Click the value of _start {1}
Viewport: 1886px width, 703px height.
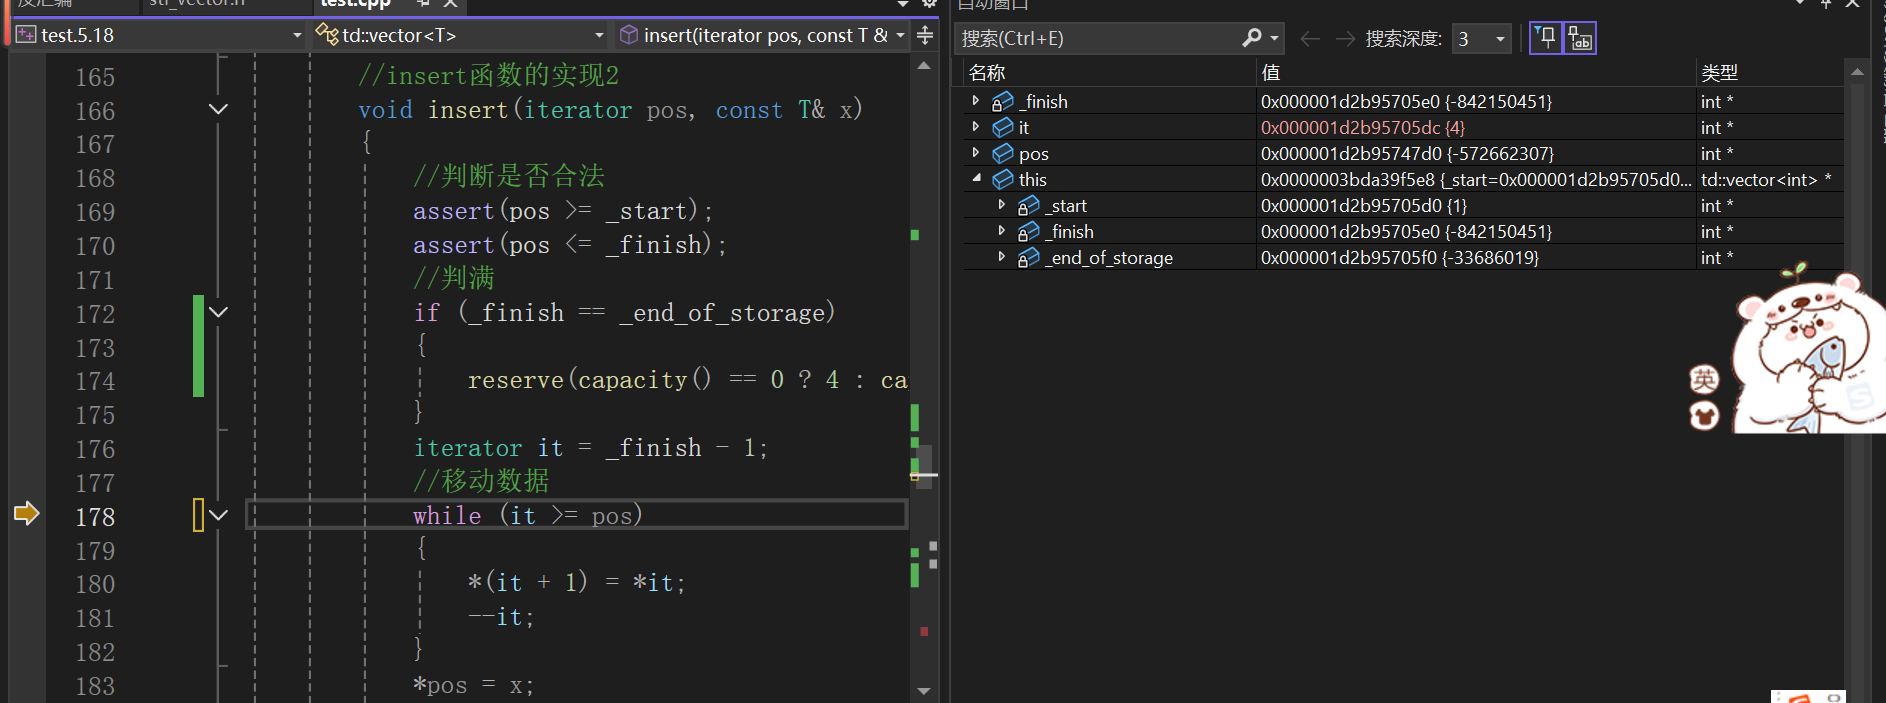point(1363,206)
